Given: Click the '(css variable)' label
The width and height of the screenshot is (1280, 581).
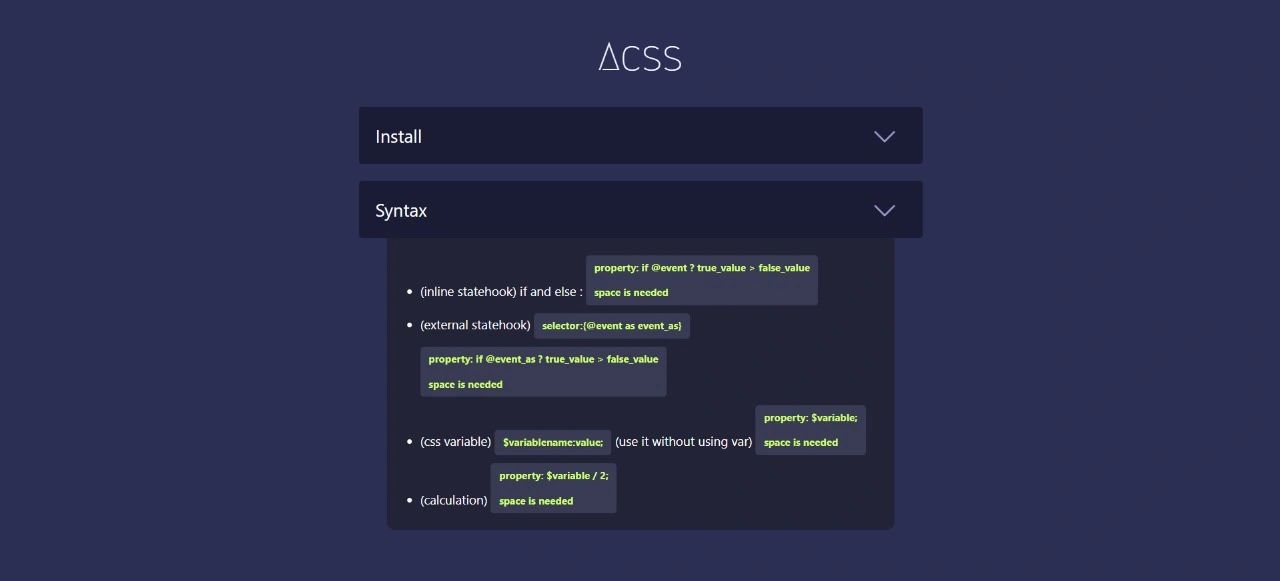Looking at the screenshot, I should point(455,442).
